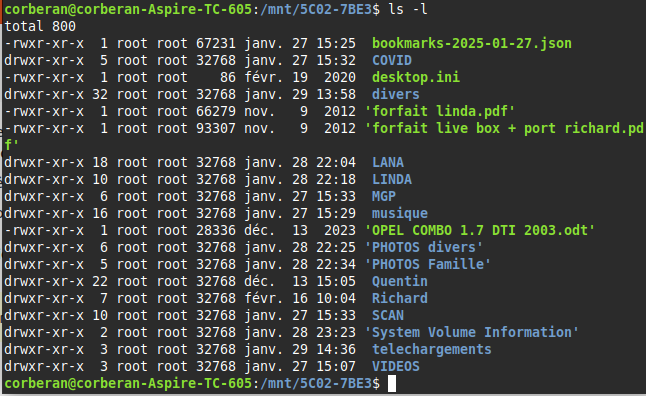The image size is (646, 396).
Task: Click 'forfait live box + port richard' file name
Action: tap(504, 128)
